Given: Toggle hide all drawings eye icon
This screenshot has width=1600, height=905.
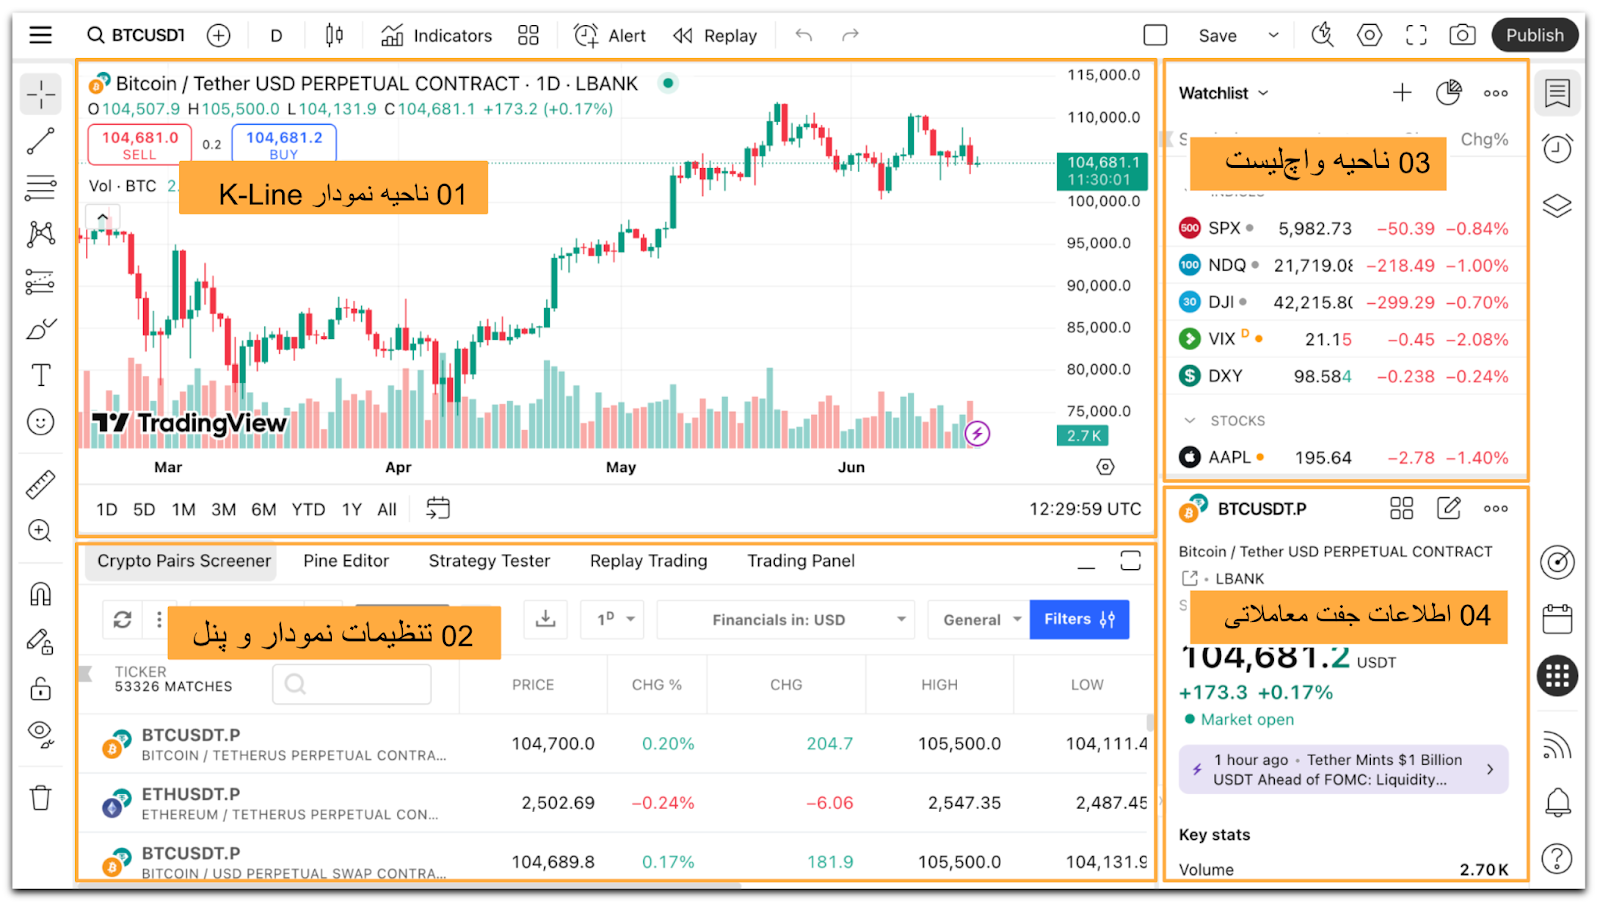Looking at the screenshot, I should click(40, 734).
